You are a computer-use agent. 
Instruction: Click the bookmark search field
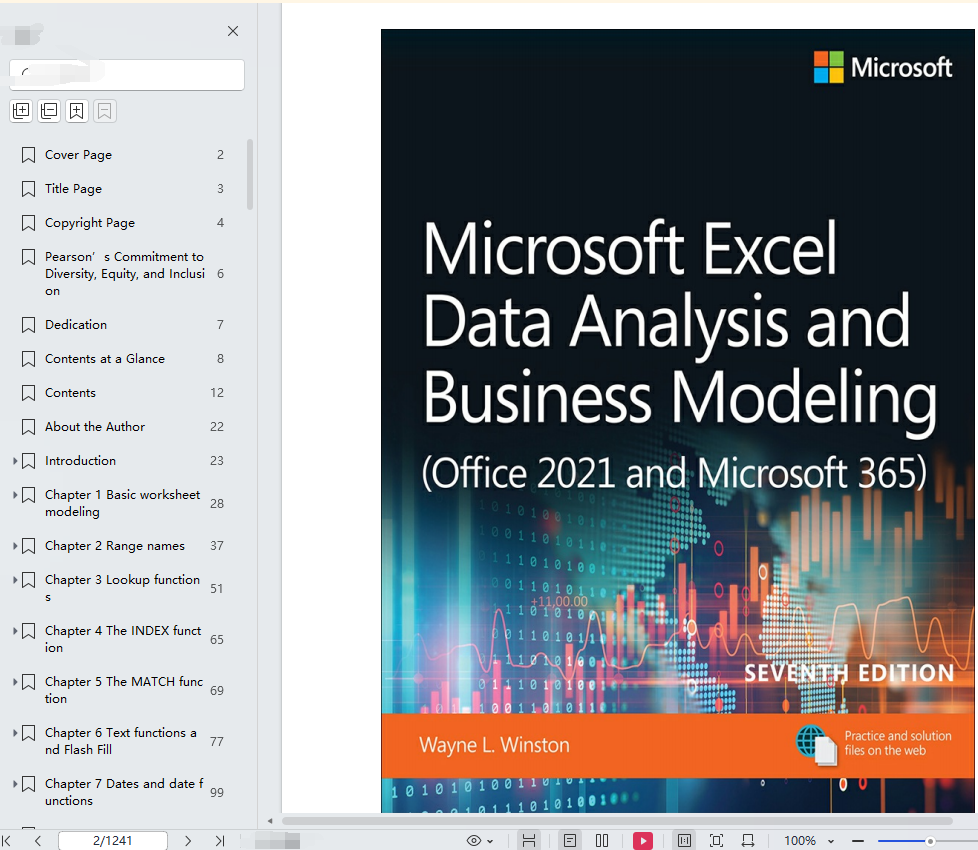(127, 75)
